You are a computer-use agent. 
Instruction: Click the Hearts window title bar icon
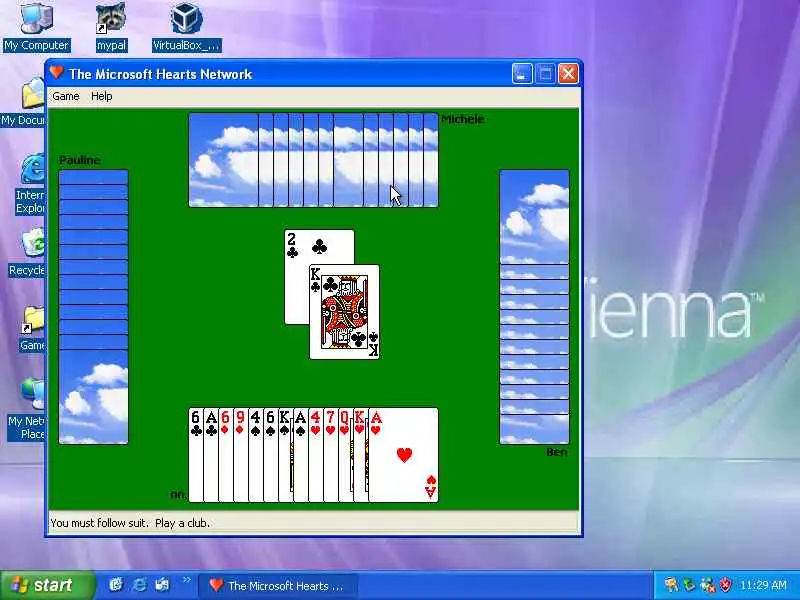pos(57,73)
